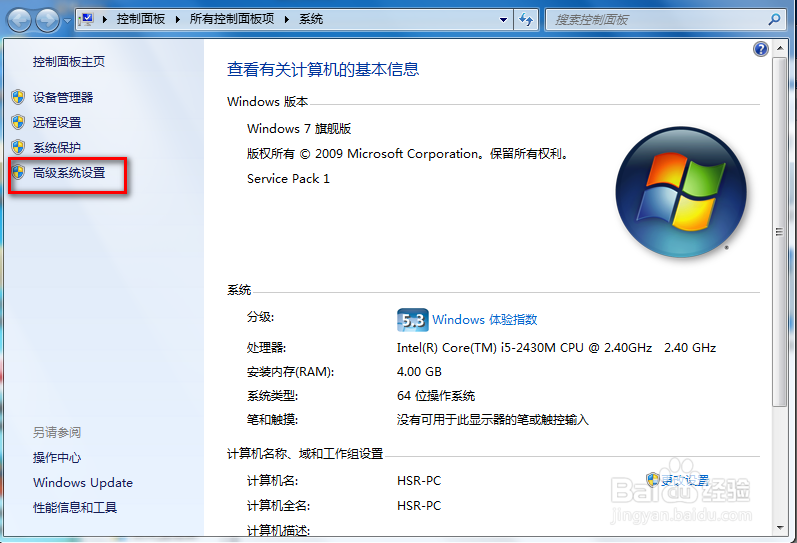Expand arrow before 控制面板 breadcrumb
Image resolution: width=797 pixels, height=543 pixels.
(x=105, y=20)
